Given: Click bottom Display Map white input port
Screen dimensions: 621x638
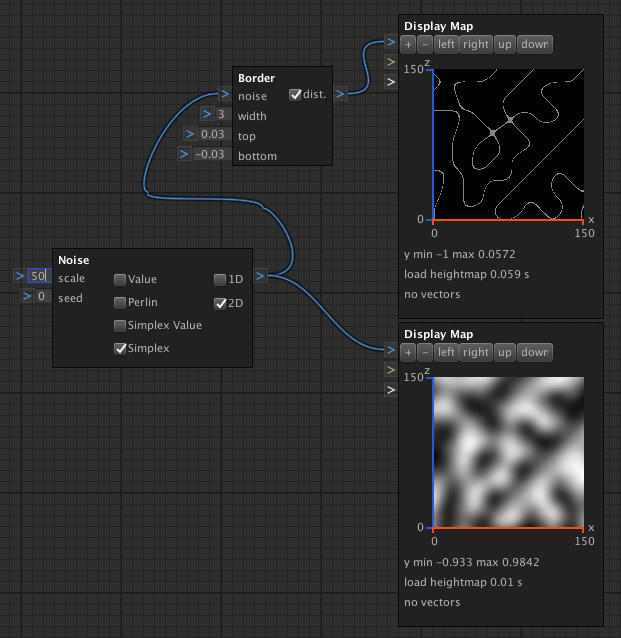Looking at the screenshot, I should pyautogui.click(x=391, y=390).
